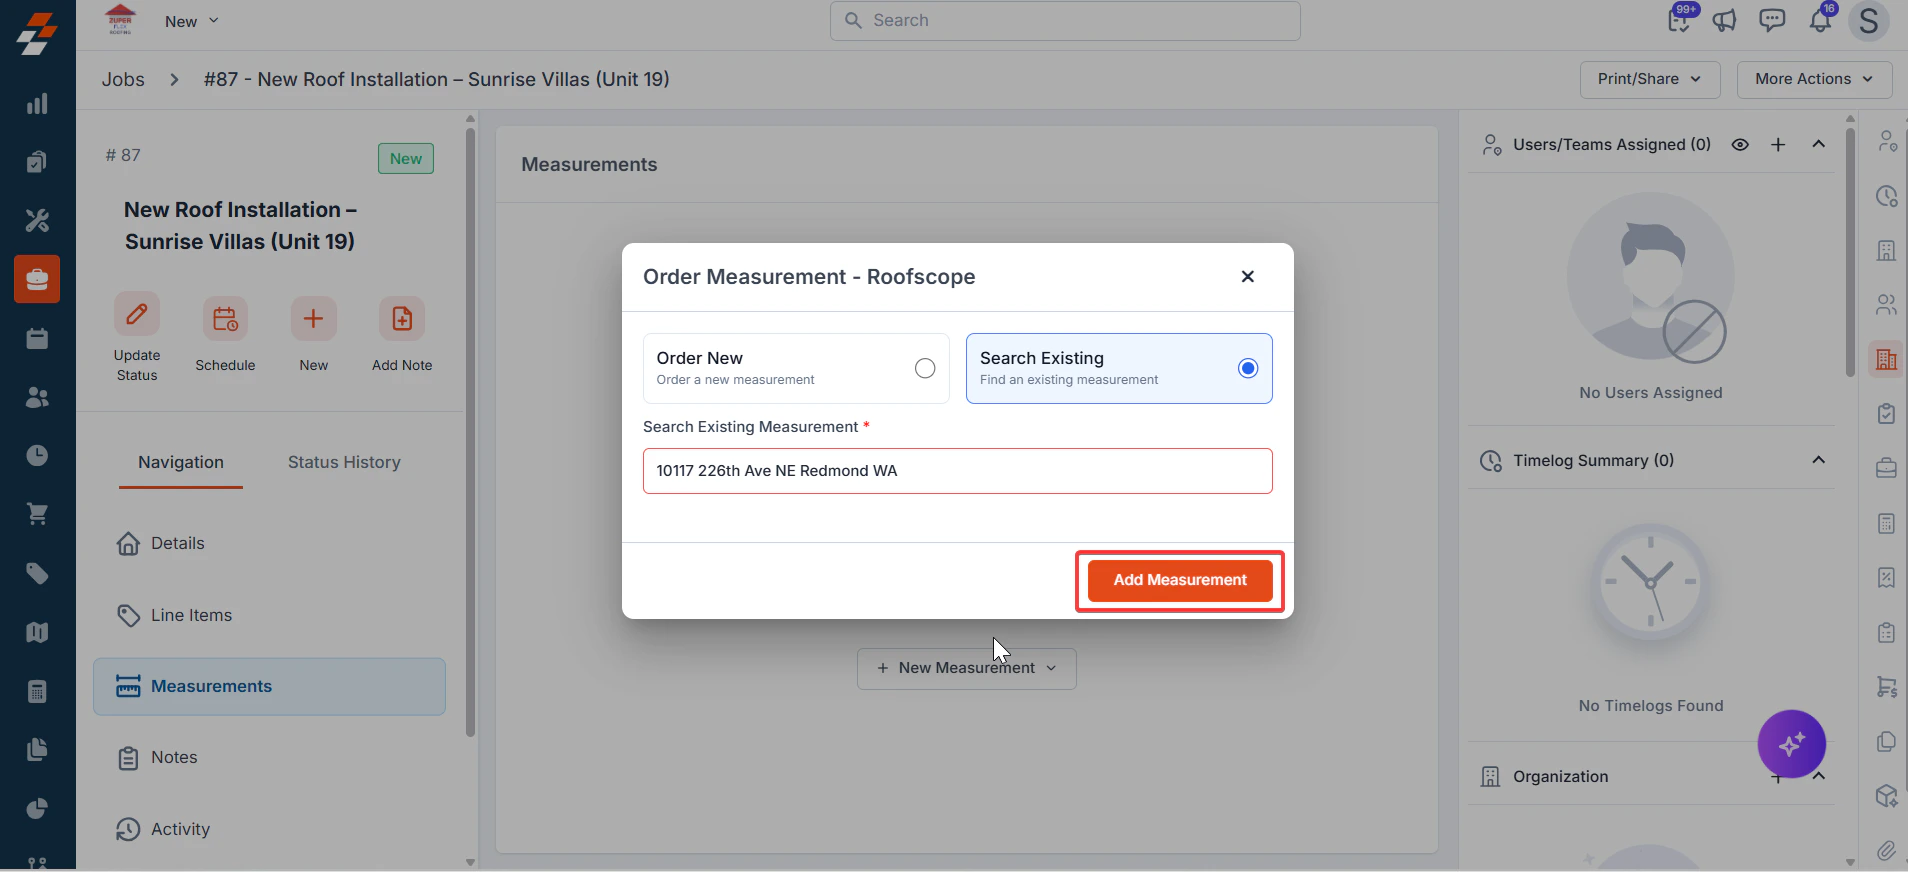Open the customers people sidebar icon
1908x872 pixels.
[37, 397]
